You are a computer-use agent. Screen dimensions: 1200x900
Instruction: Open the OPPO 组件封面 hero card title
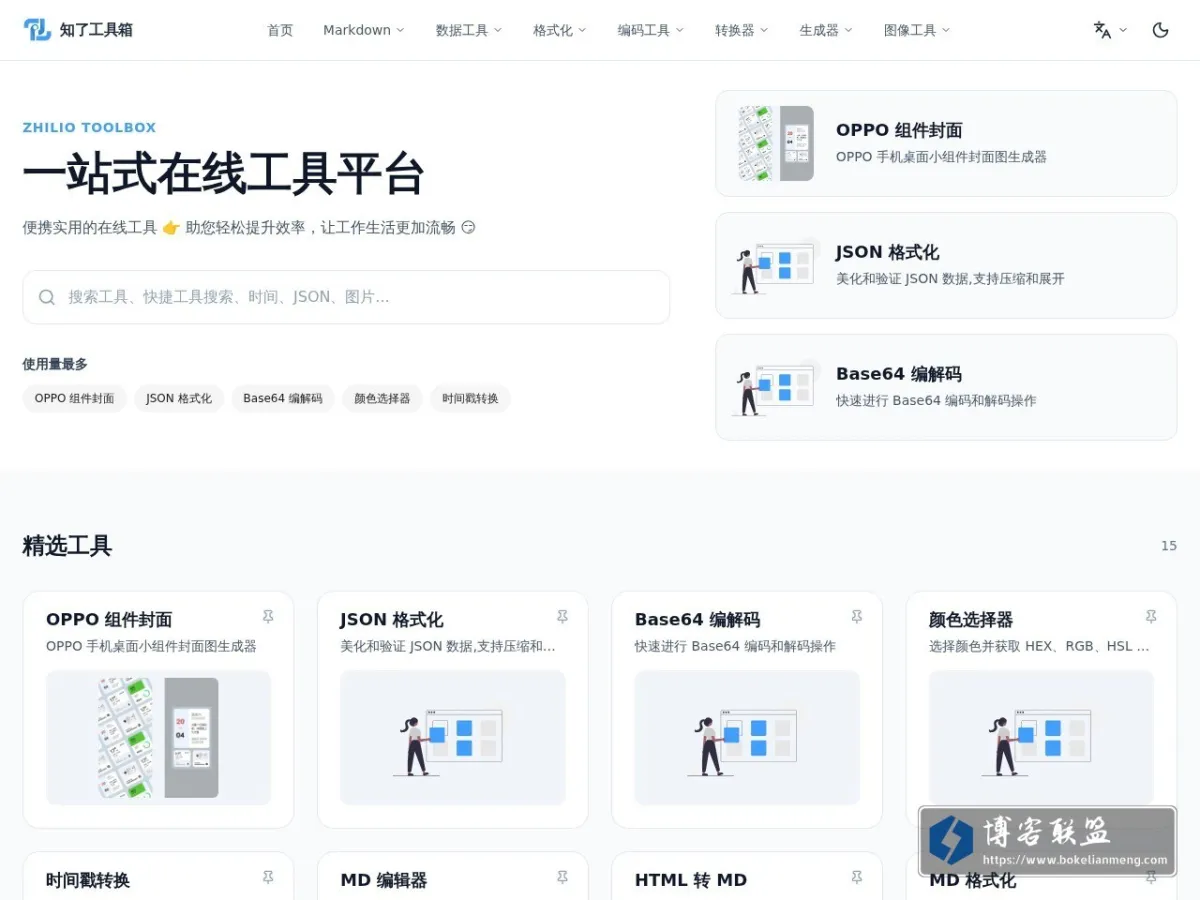[899, 130]
